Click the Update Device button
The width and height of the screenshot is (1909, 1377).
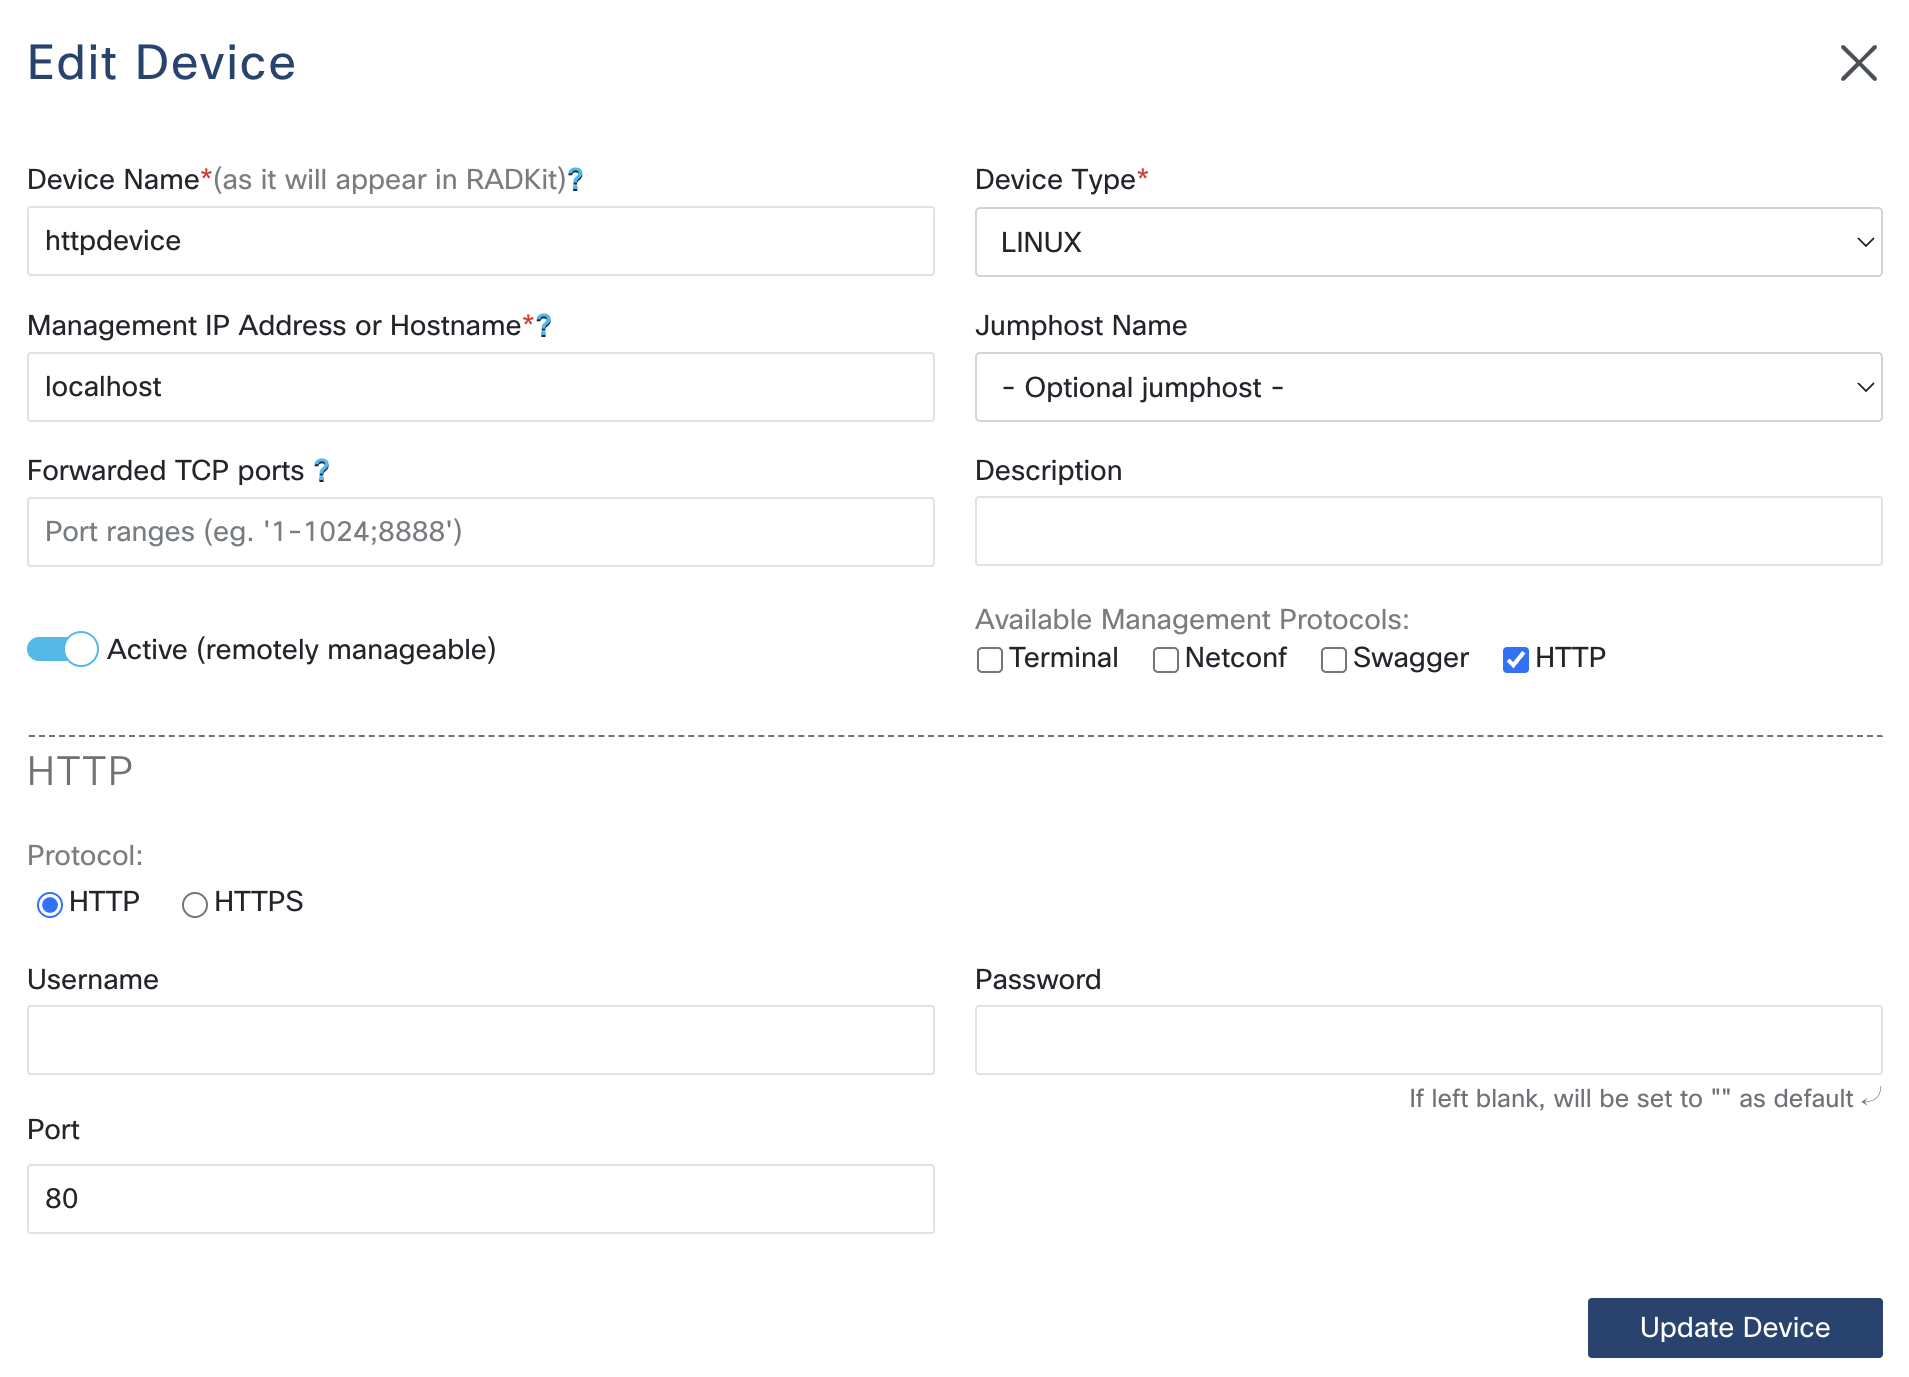pyautogui.click(x=1735, y=1328)
